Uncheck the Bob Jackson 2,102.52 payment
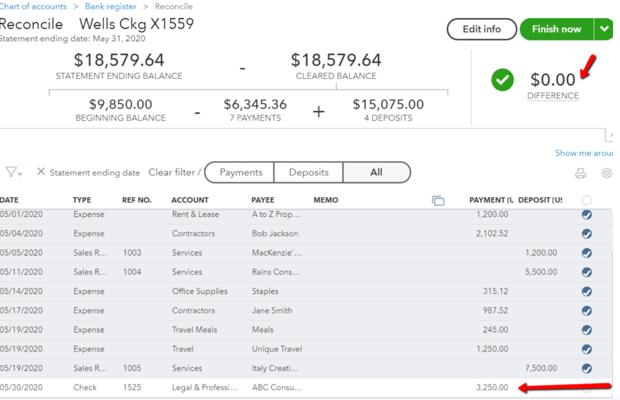620x400 pixels. pyautogui.click(x=587, y=234)
